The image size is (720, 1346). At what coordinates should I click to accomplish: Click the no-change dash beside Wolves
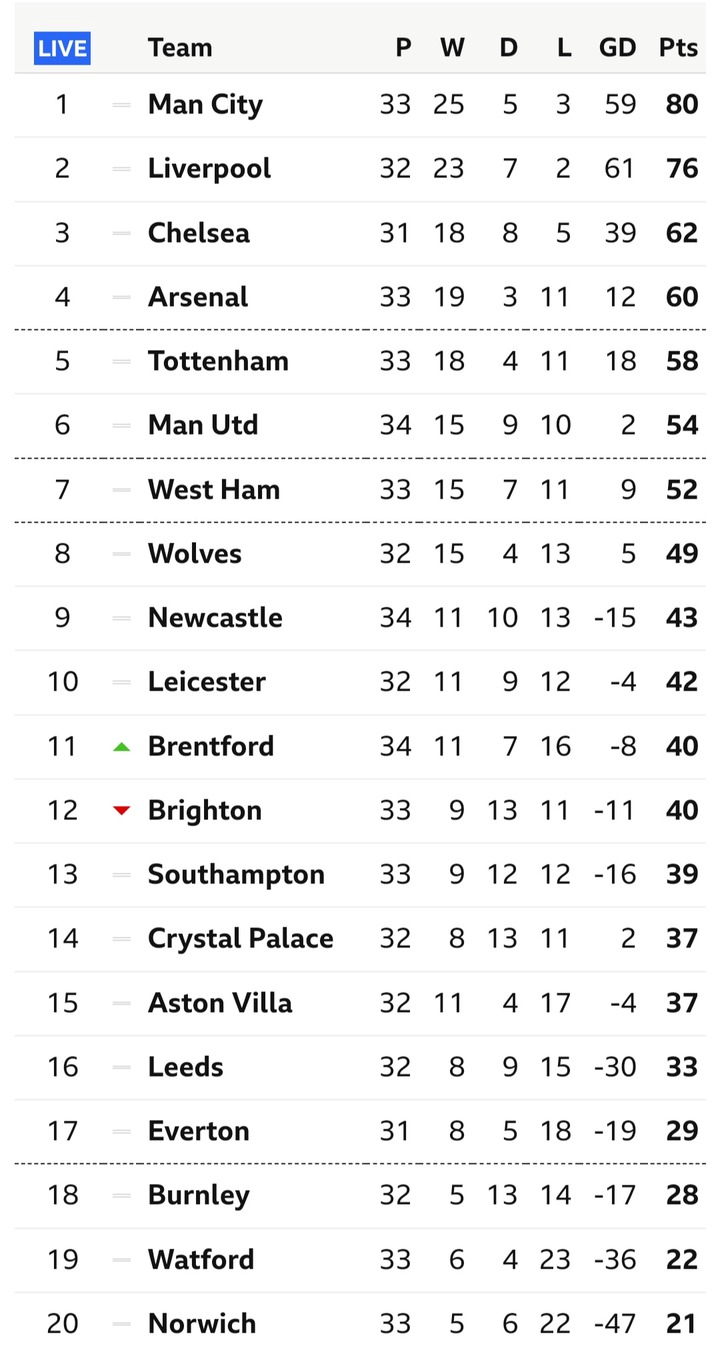coord(122,554)
